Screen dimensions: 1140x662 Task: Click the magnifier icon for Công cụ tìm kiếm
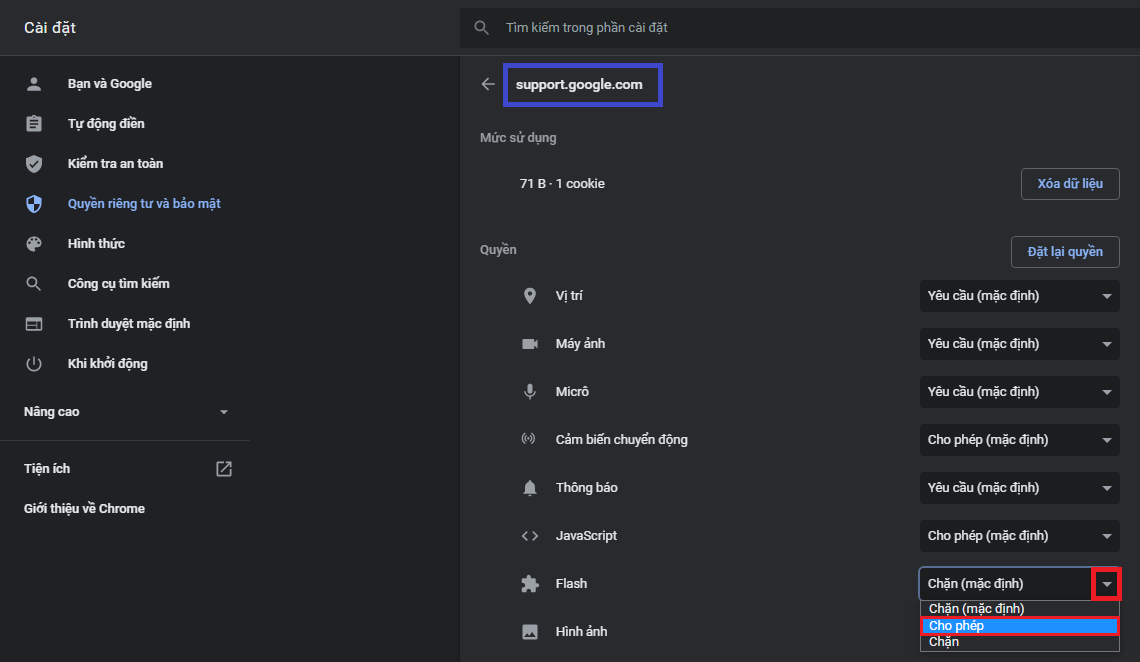tap(33, 283)
